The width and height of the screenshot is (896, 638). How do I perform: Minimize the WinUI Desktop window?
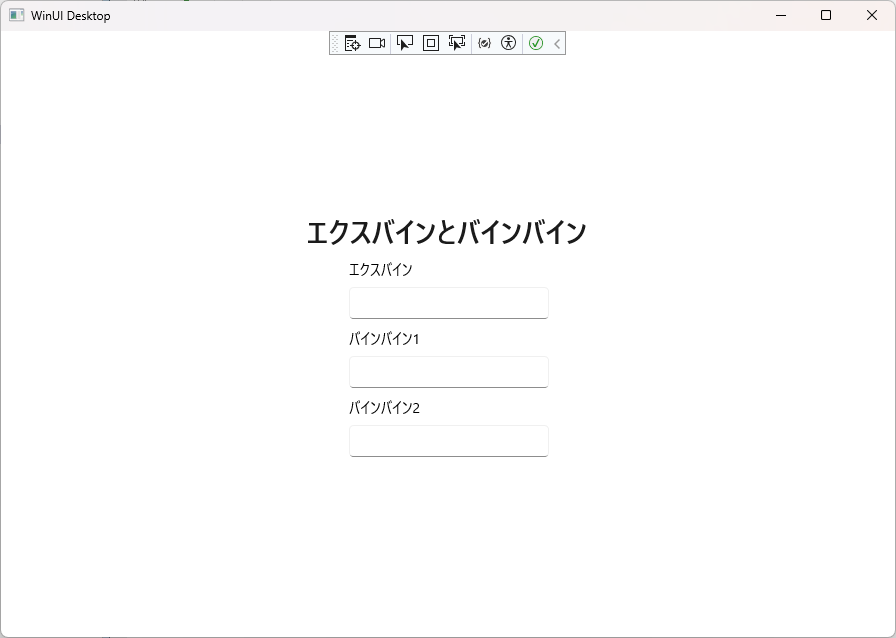(x=781, y=15)
